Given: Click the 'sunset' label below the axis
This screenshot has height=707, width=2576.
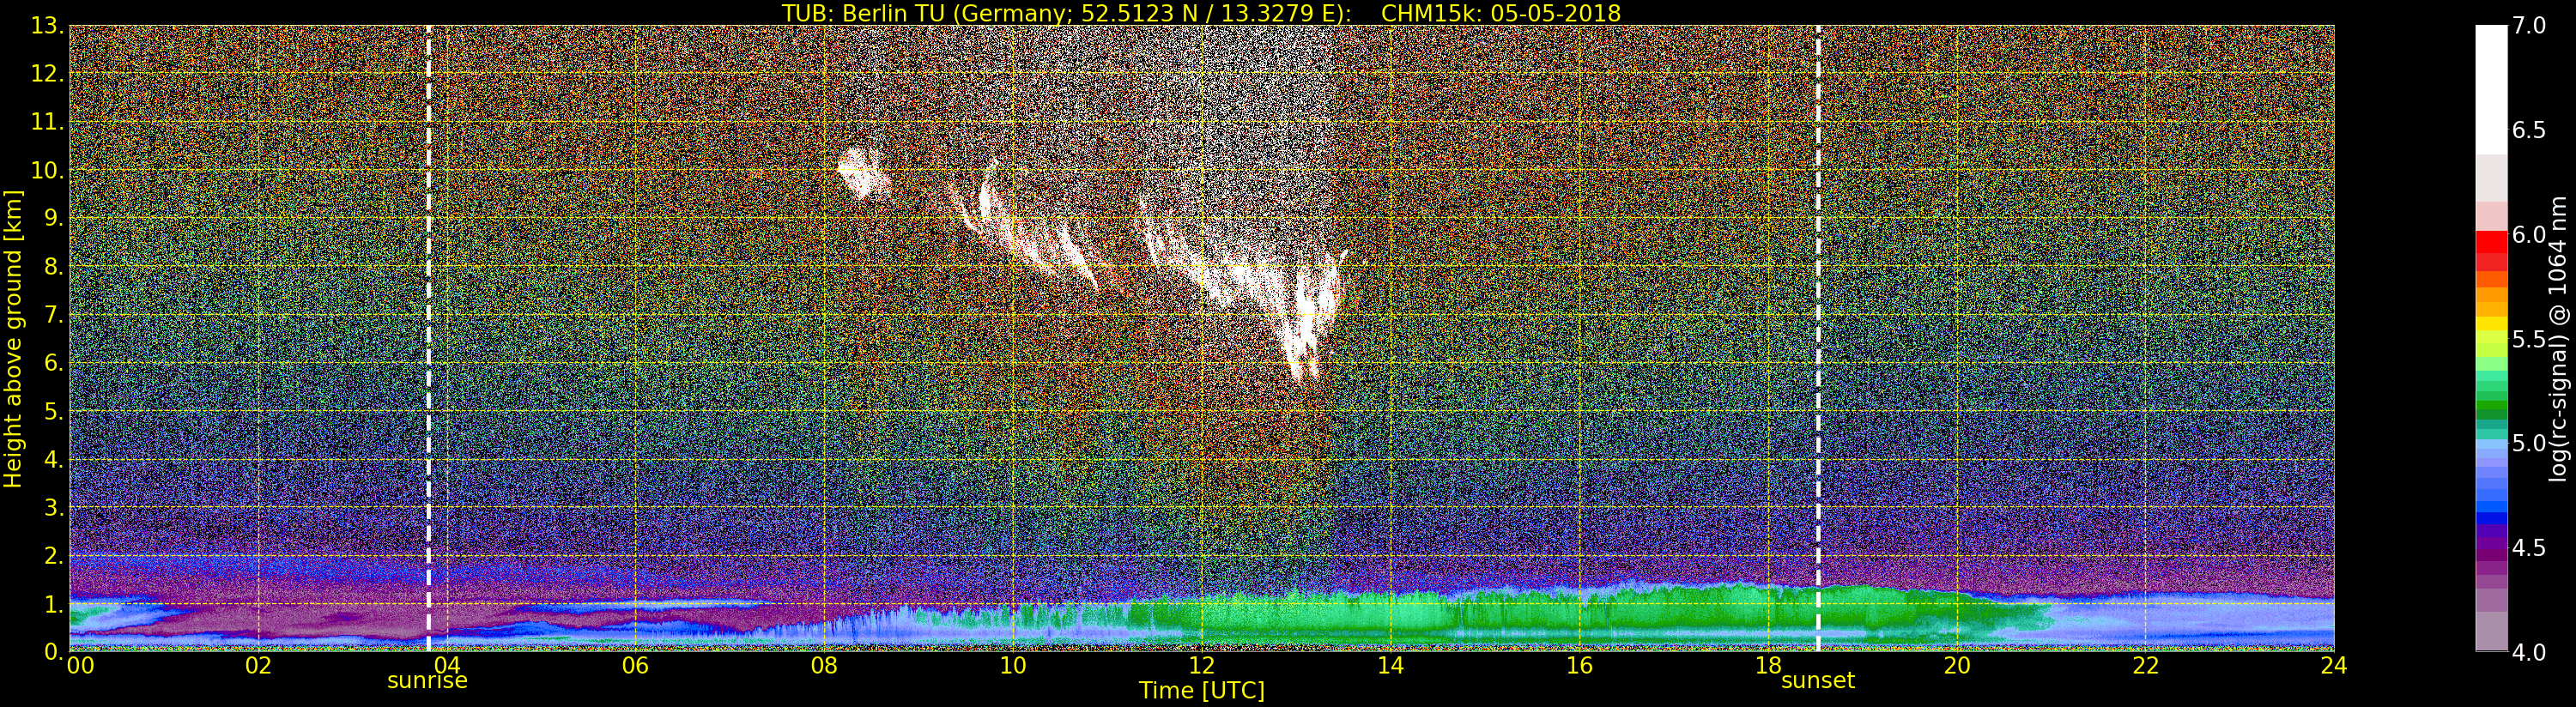Looking at the screenshot, I should click(x=1817, y=681).
